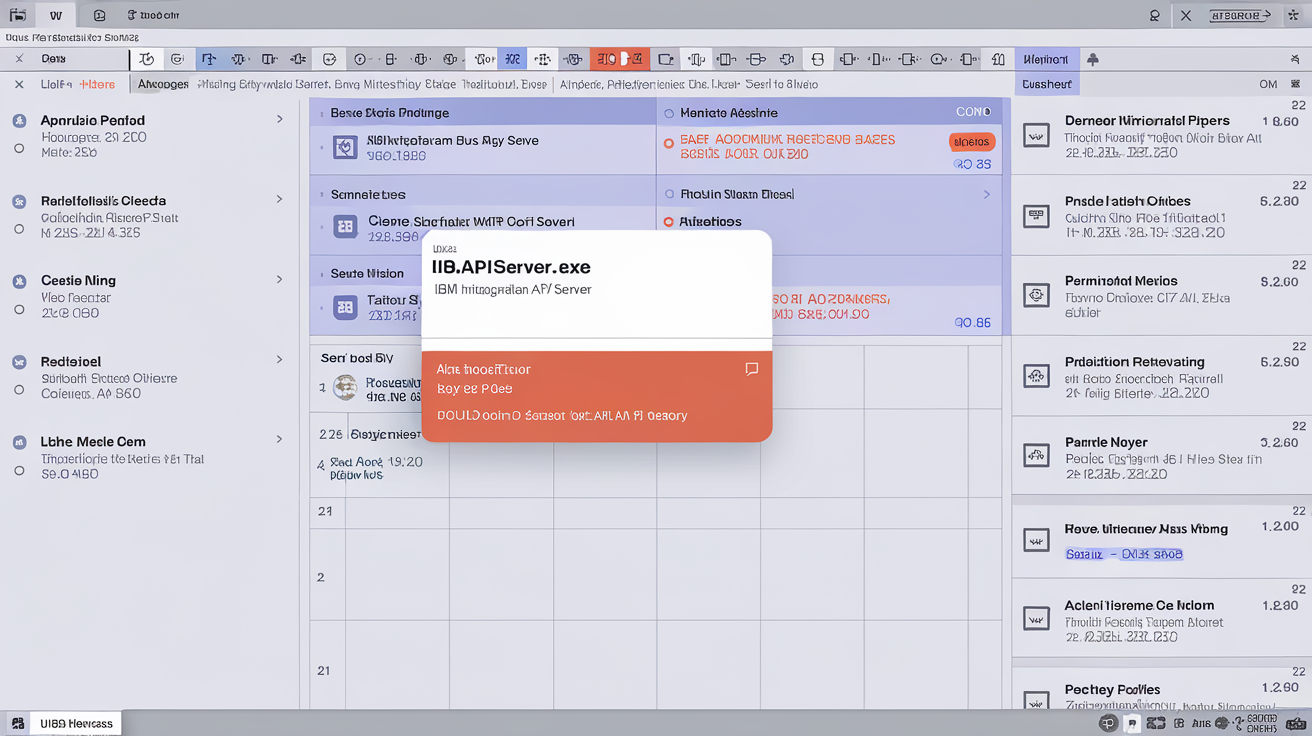Viewport: 1312px width, 736px height.
Task: Close the Dens row with its X
Action: [19, 59]
